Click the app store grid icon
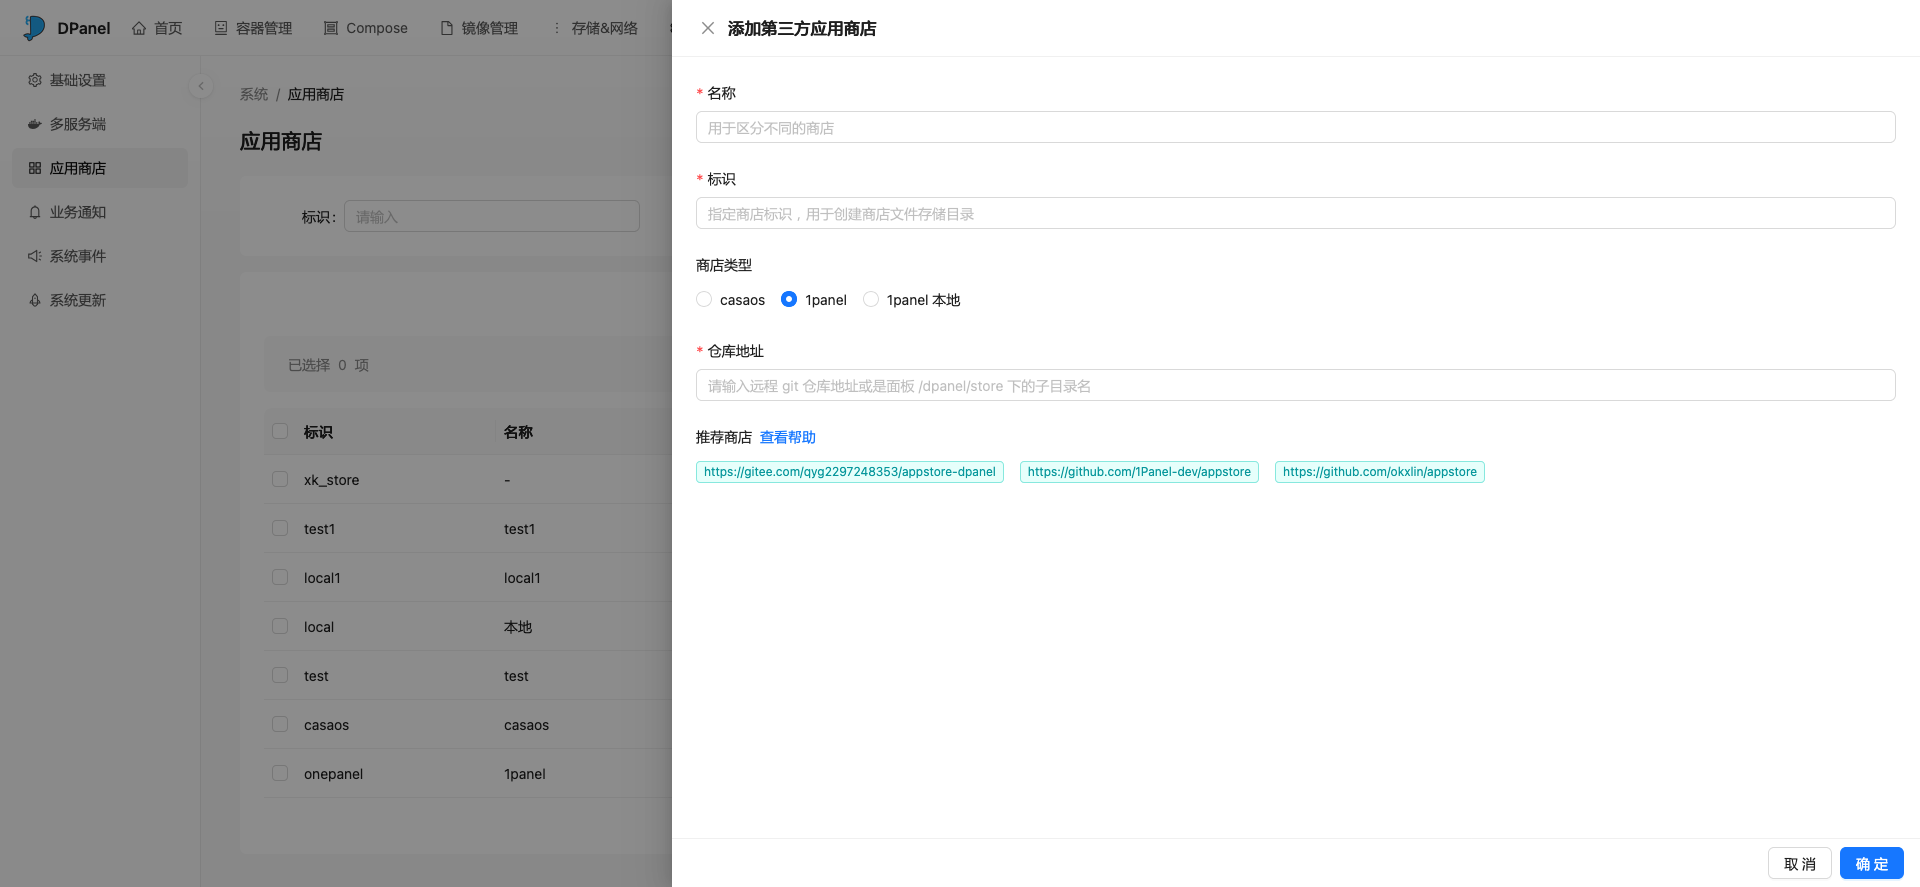 tap(35, 168)
